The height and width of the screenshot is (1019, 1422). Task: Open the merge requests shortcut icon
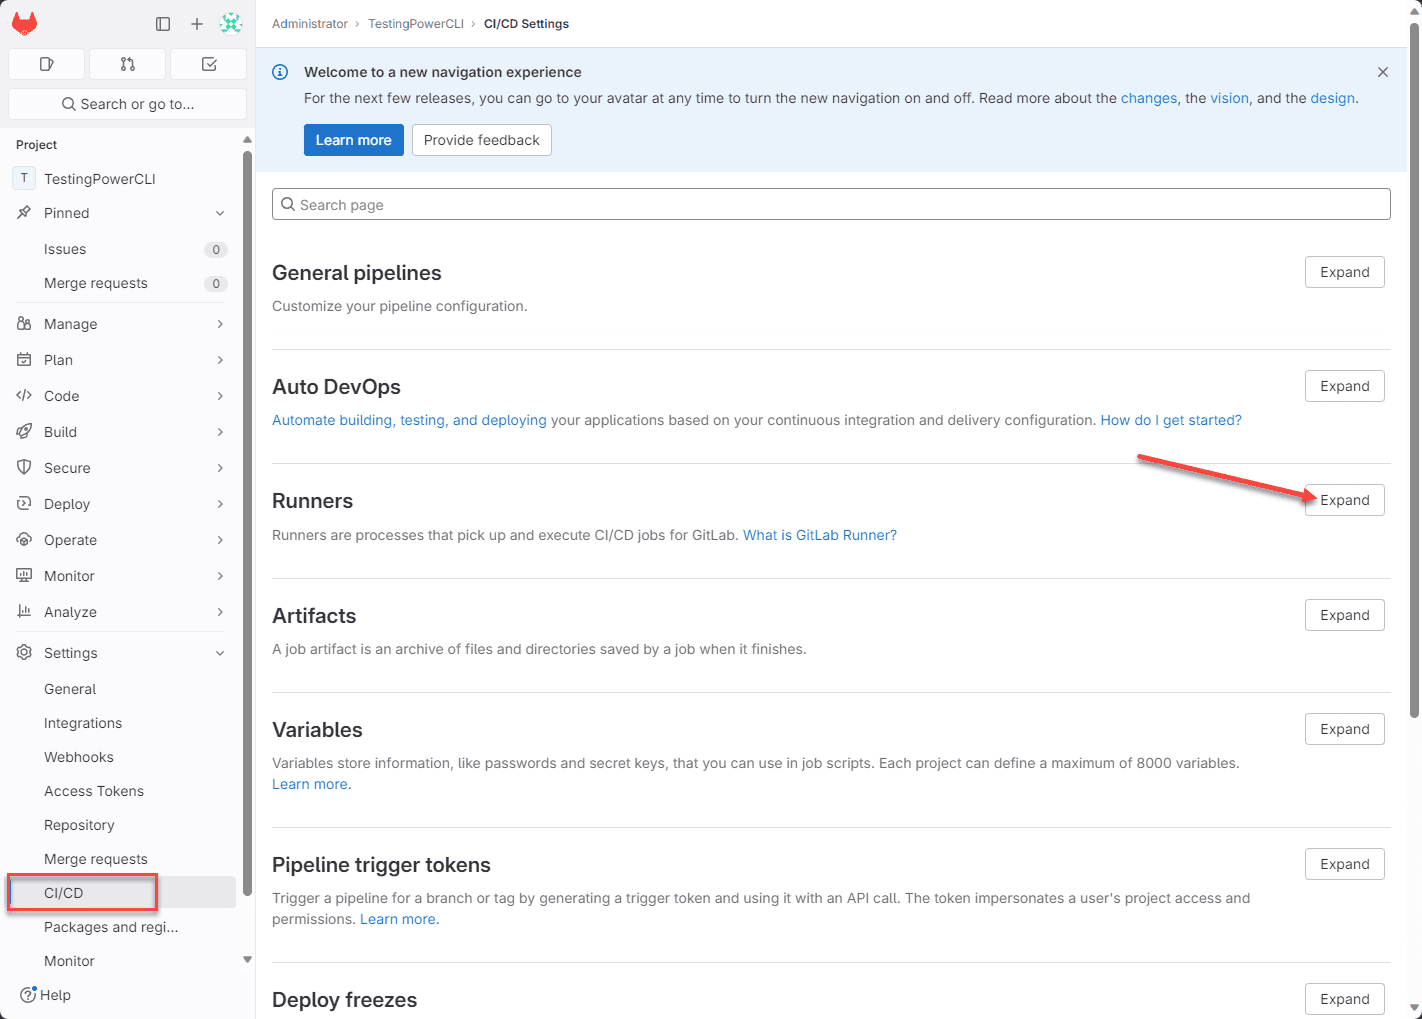pos(127,64)
